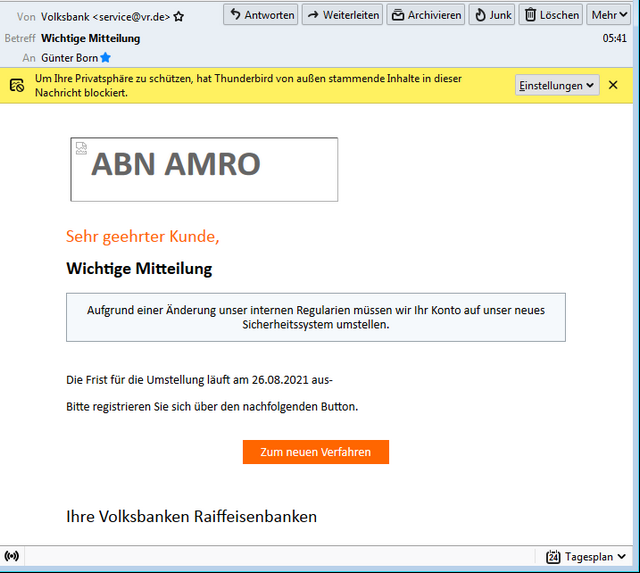Click the time stamp 05:41

pyautogui.click(x=614, y=38)
